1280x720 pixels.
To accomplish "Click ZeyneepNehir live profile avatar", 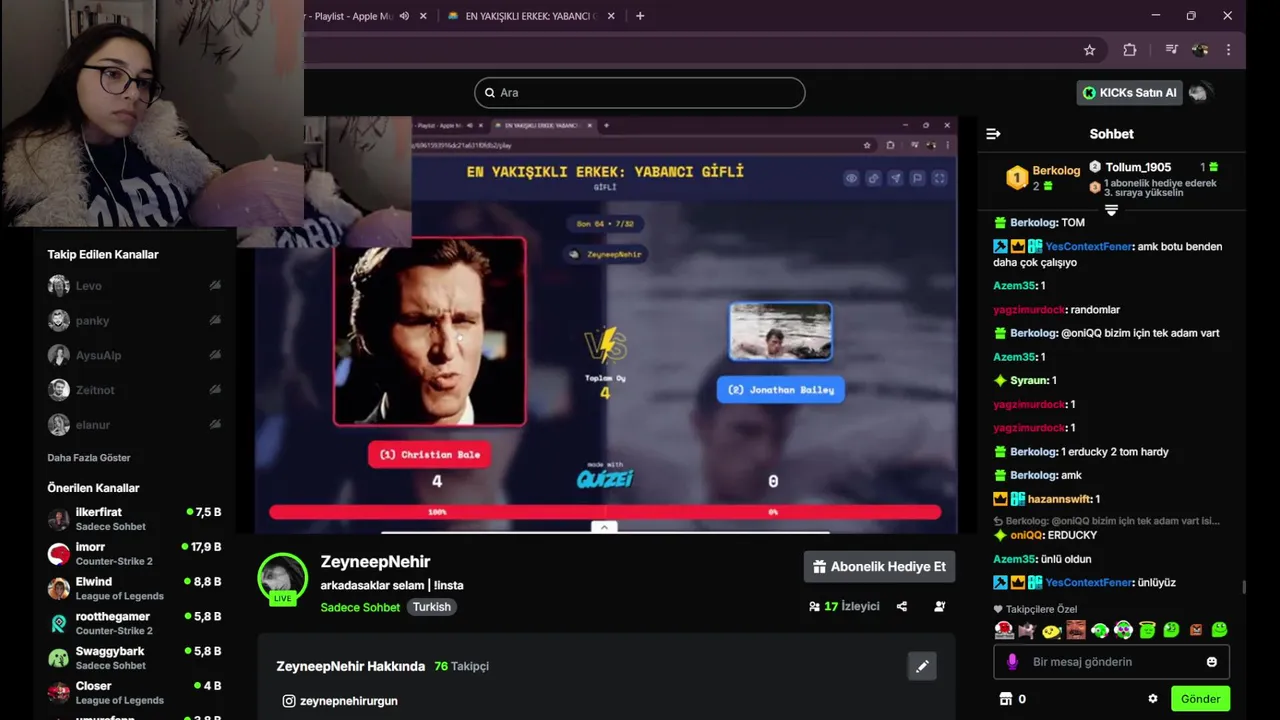I will (x=283, y=577).
